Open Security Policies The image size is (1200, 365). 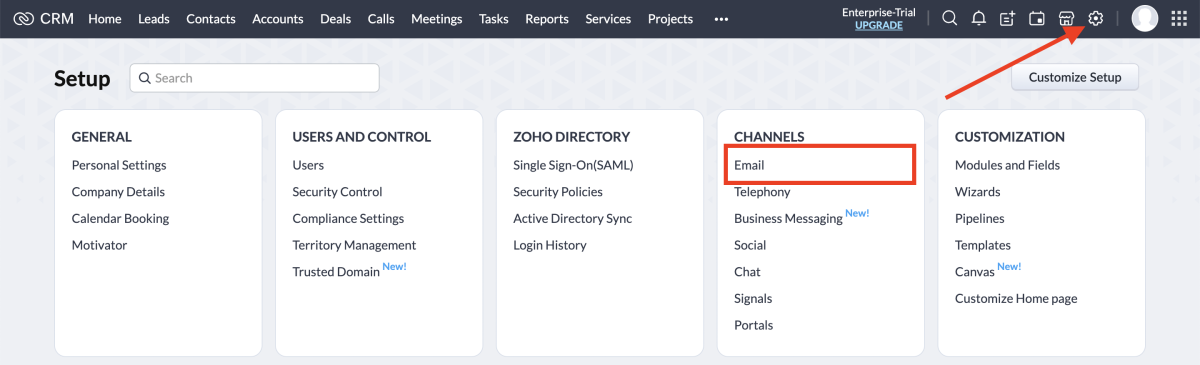coord(558,192)
